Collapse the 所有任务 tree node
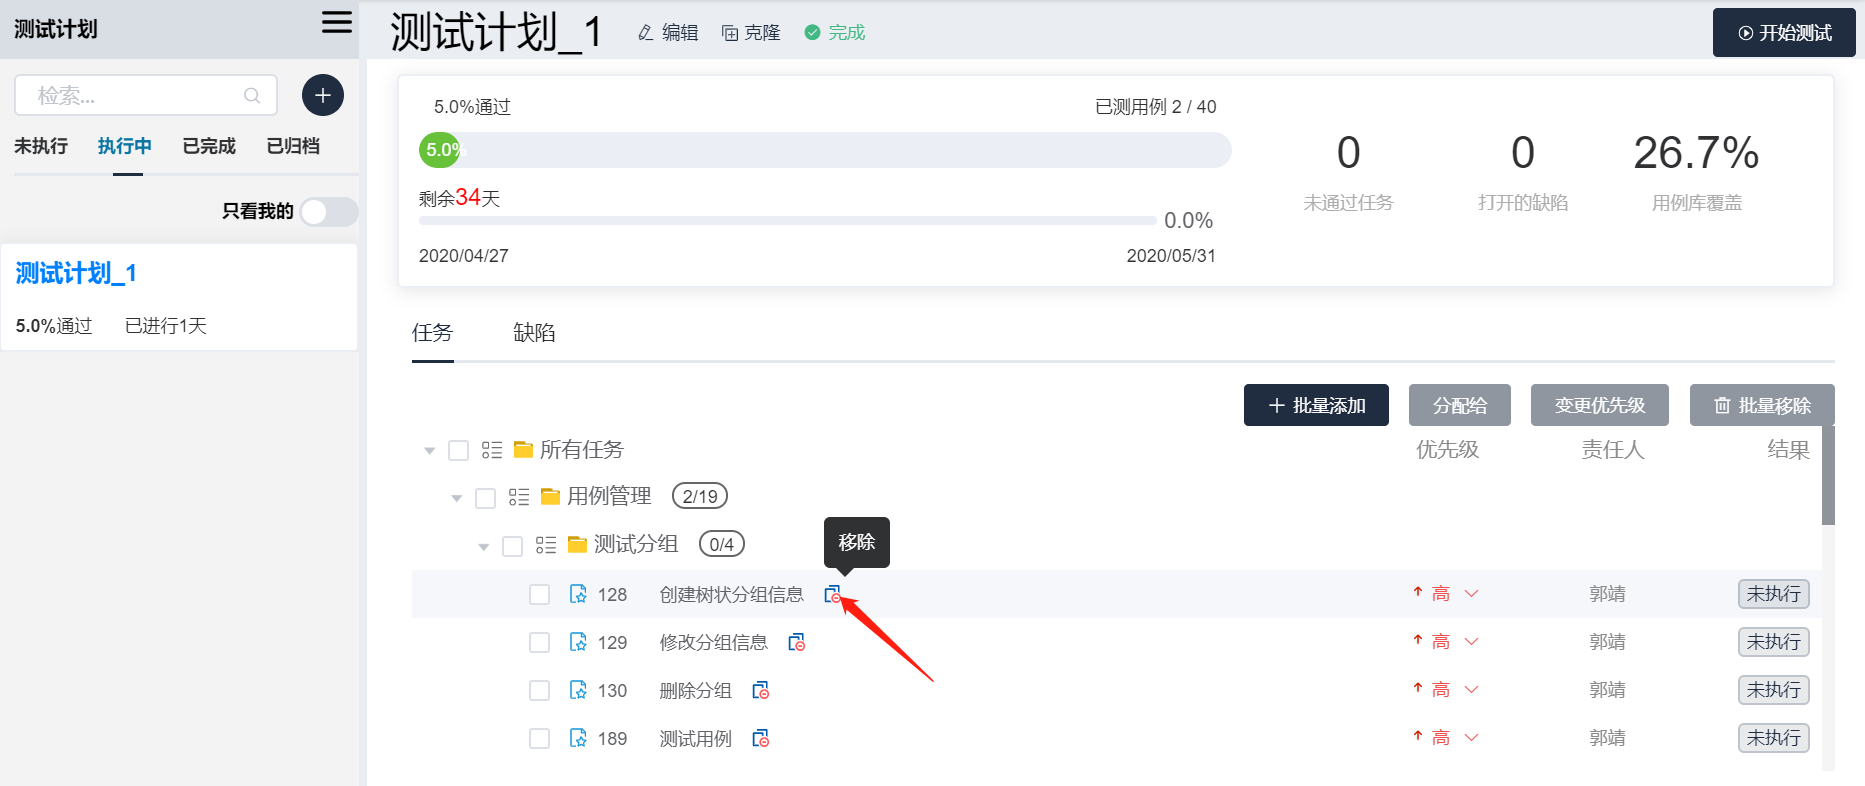This screenshot has width=1865, height=786. (429, 451)
